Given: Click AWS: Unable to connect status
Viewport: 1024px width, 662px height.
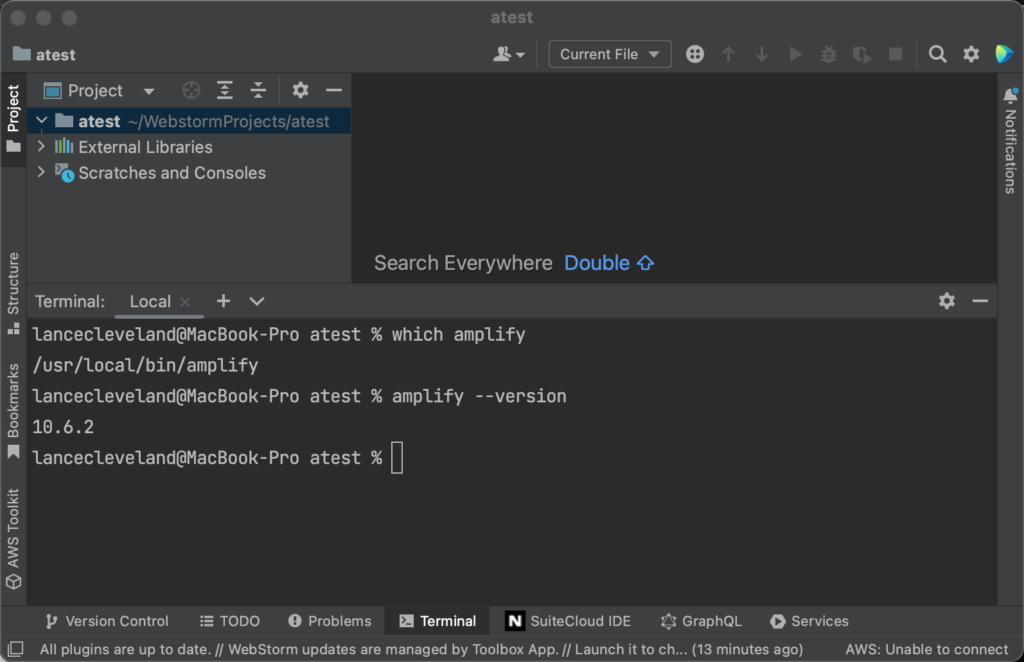Looking at the screenshot, I should pyautogui.click(x=926, y=650).
